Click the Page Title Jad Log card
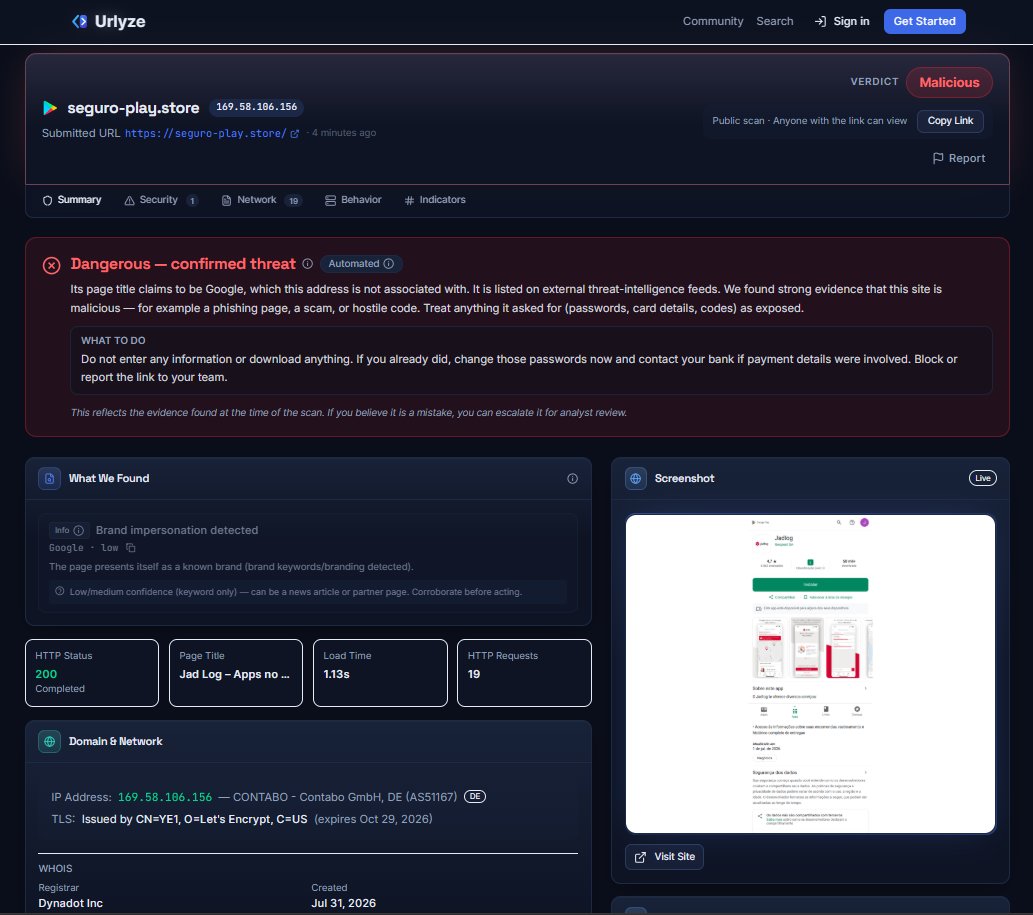This screenshot has height=915, width=1033. tap(236, 673)
